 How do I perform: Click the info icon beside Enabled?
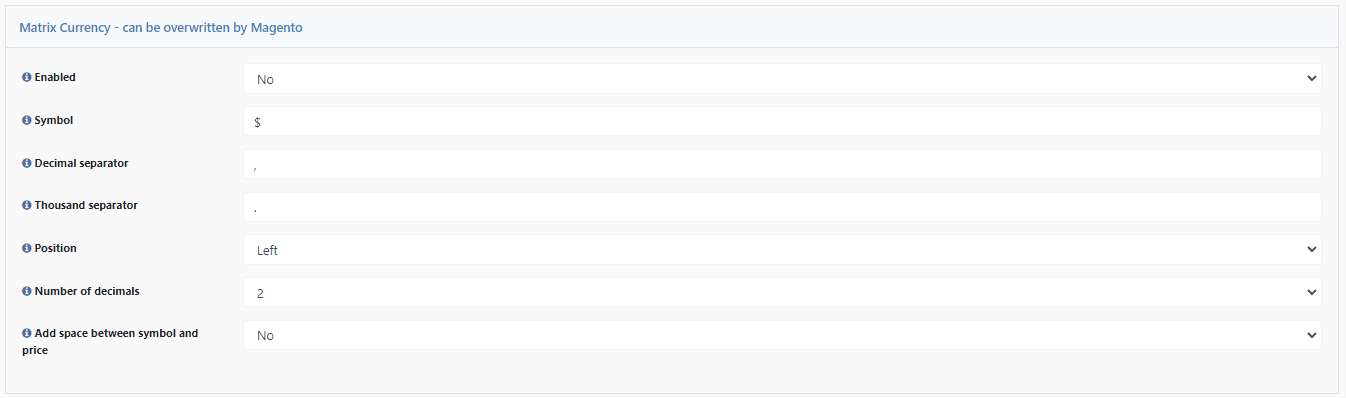(27, 77)
